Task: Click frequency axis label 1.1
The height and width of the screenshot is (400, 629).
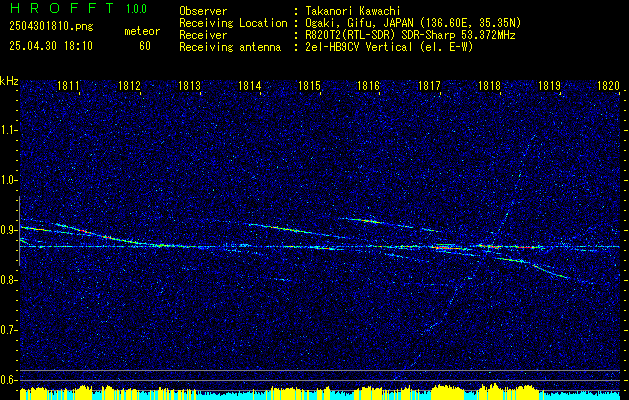Action: click(8, 130)
